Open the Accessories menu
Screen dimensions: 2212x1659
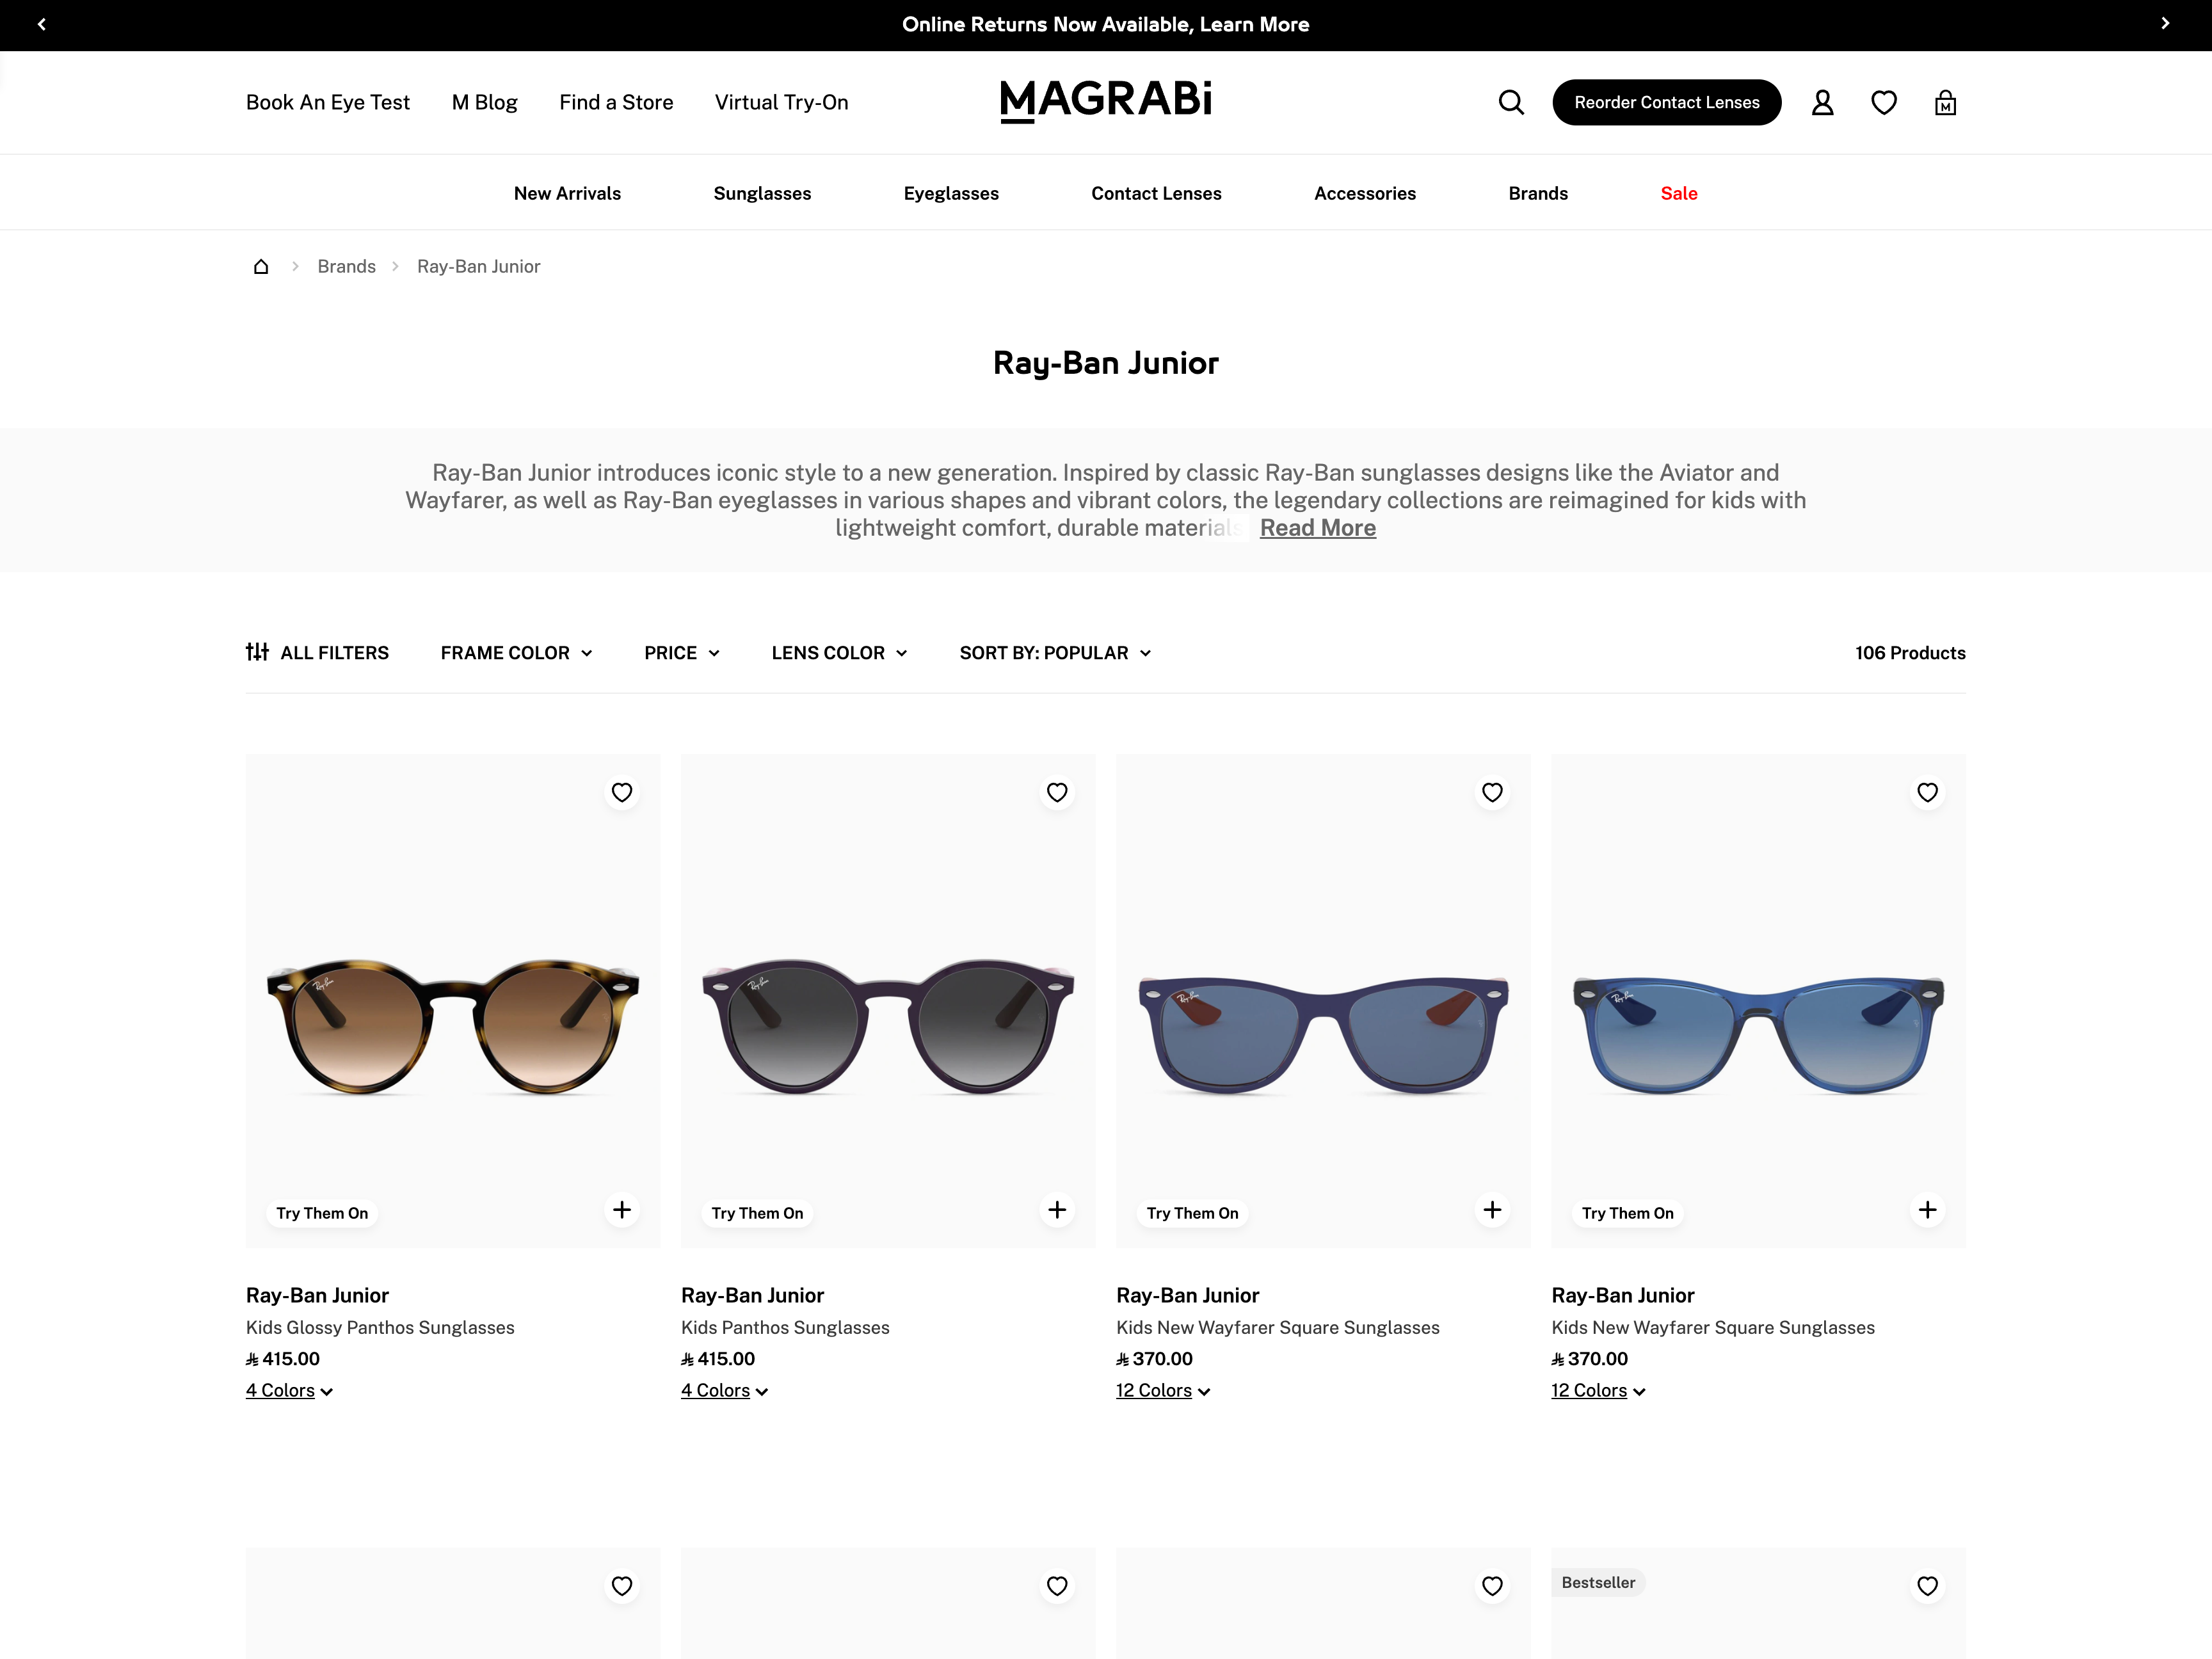pos(1364,193)
